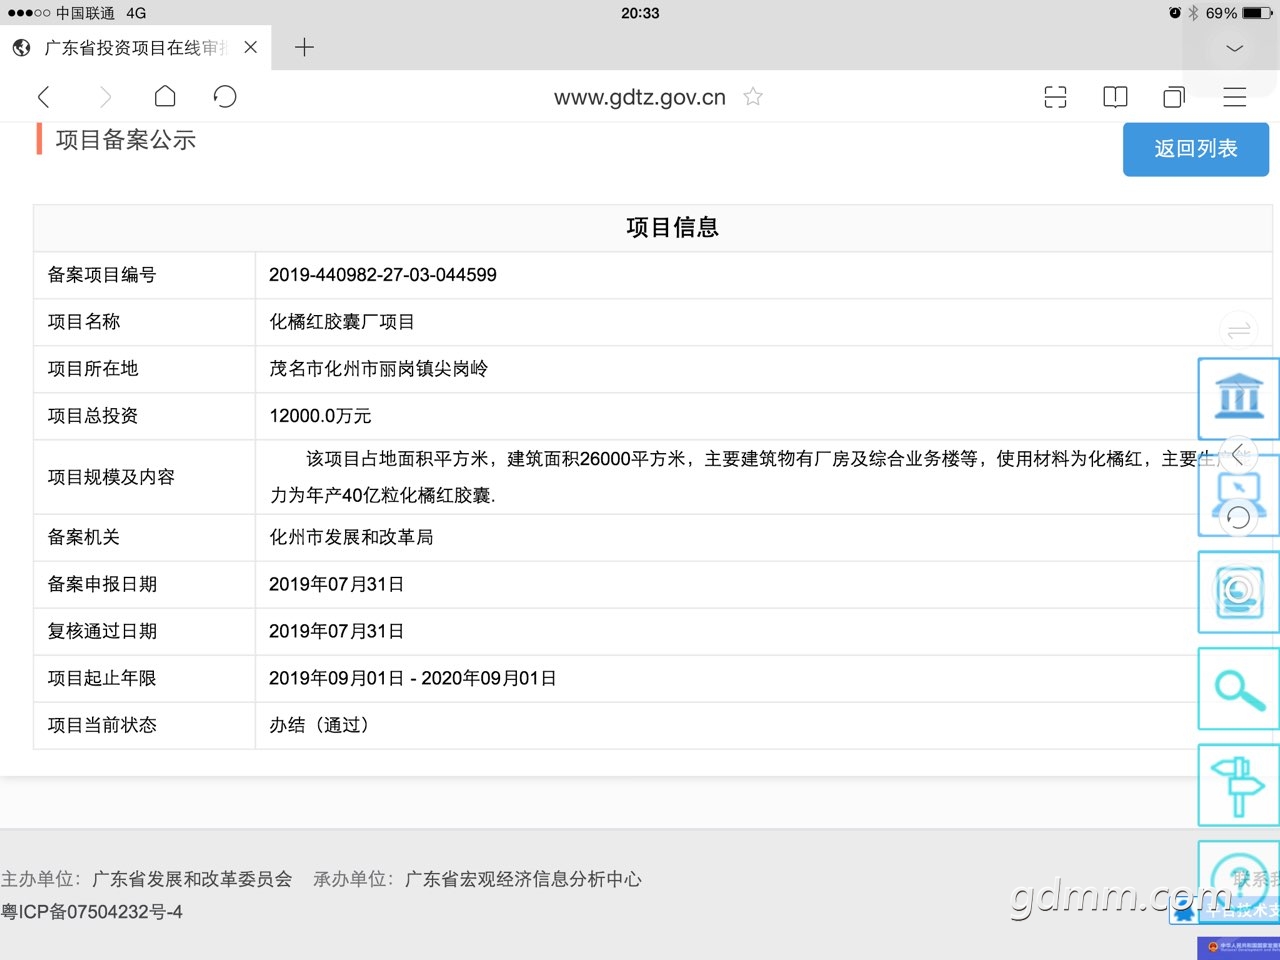This screenshot has height=960, width=1280.
Task: Open the signpost guide sidebar icon
Action: 1239,785
